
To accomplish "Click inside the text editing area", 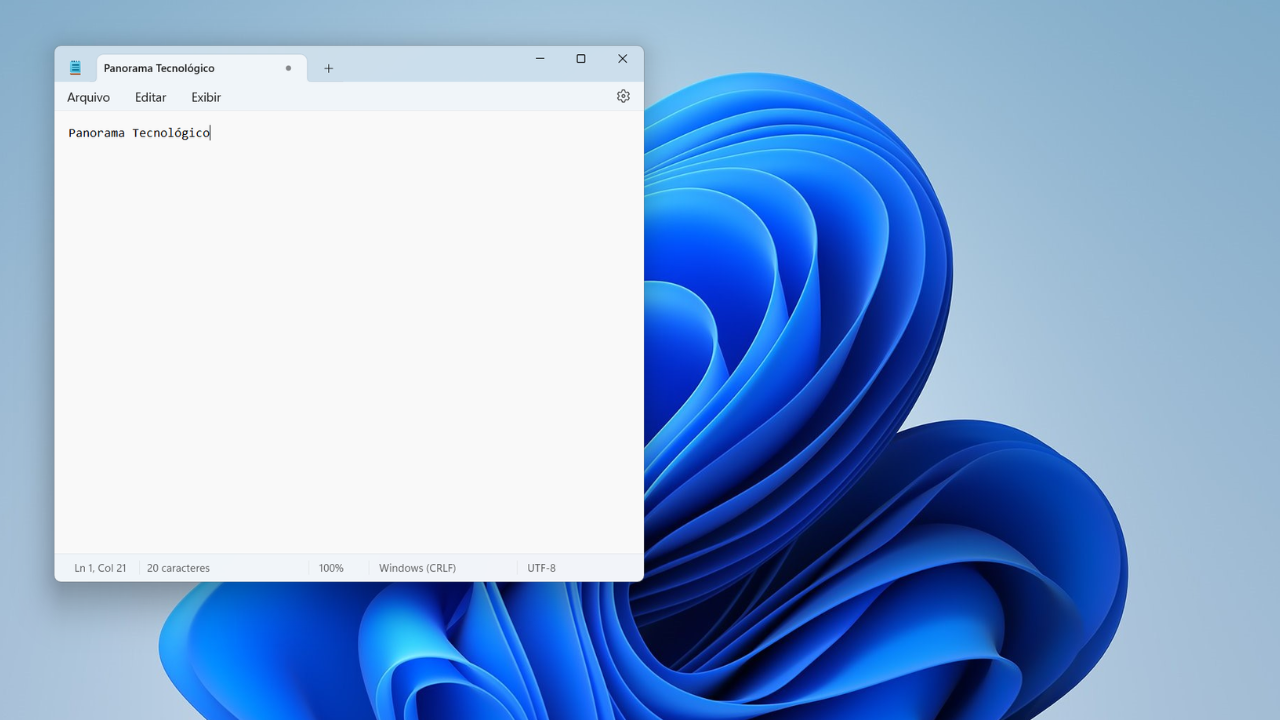I will 350,300.
